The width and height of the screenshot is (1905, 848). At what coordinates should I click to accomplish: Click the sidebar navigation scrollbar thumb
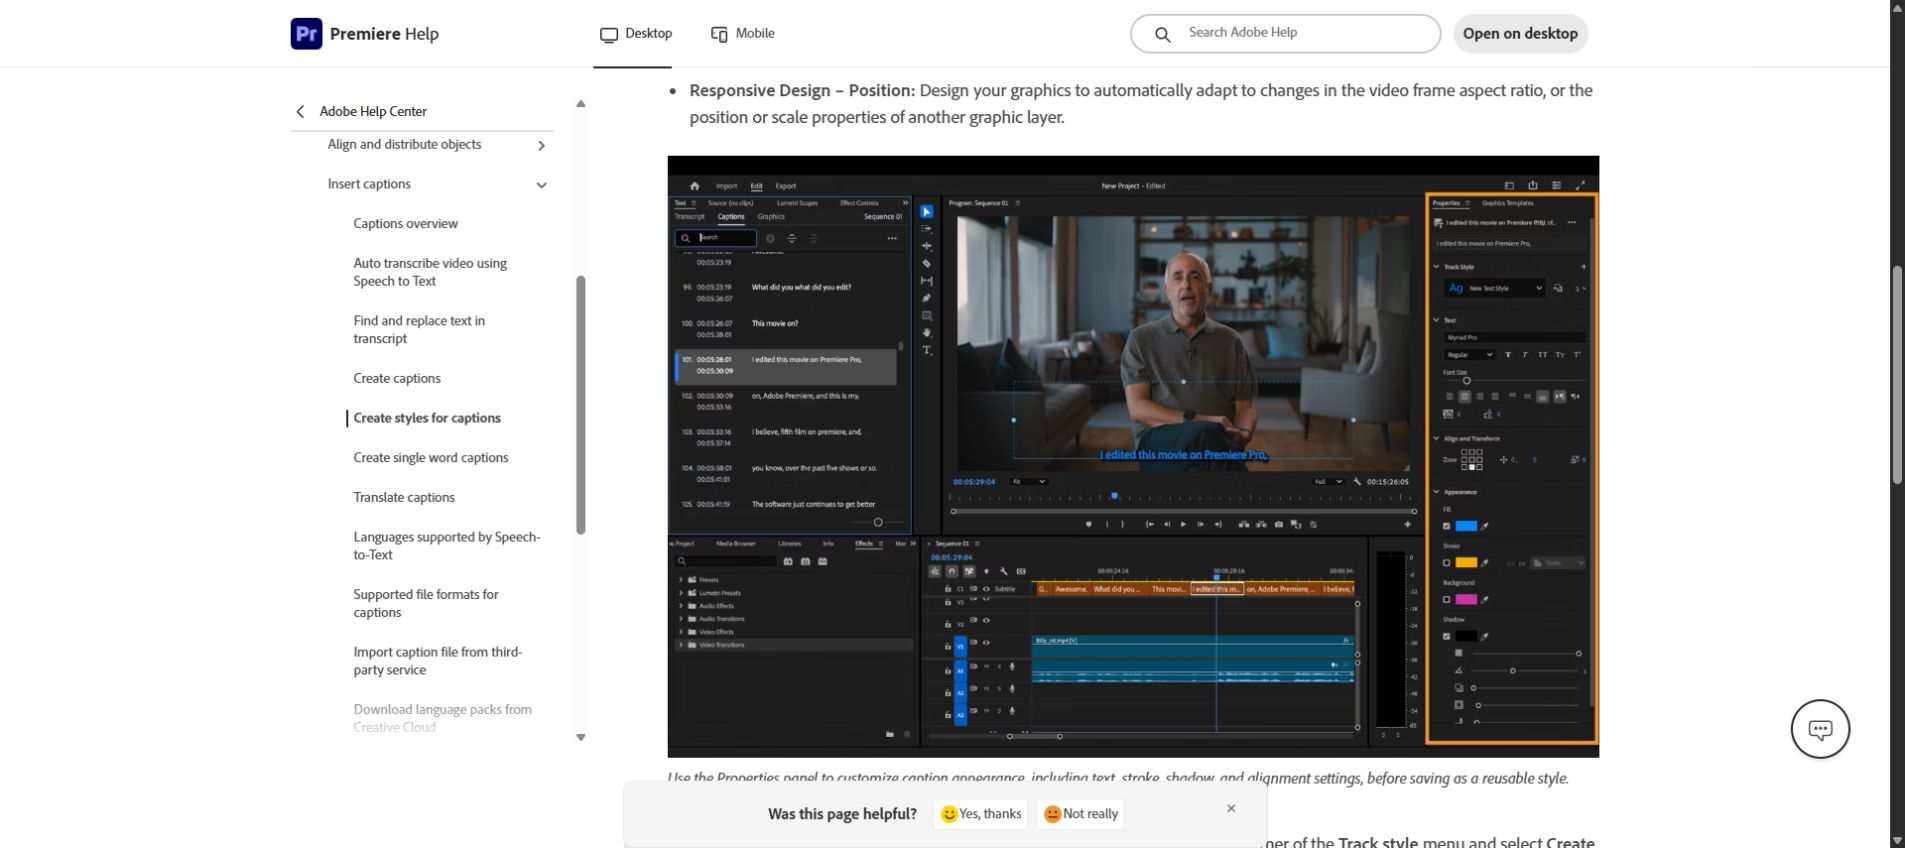[580, 405]
